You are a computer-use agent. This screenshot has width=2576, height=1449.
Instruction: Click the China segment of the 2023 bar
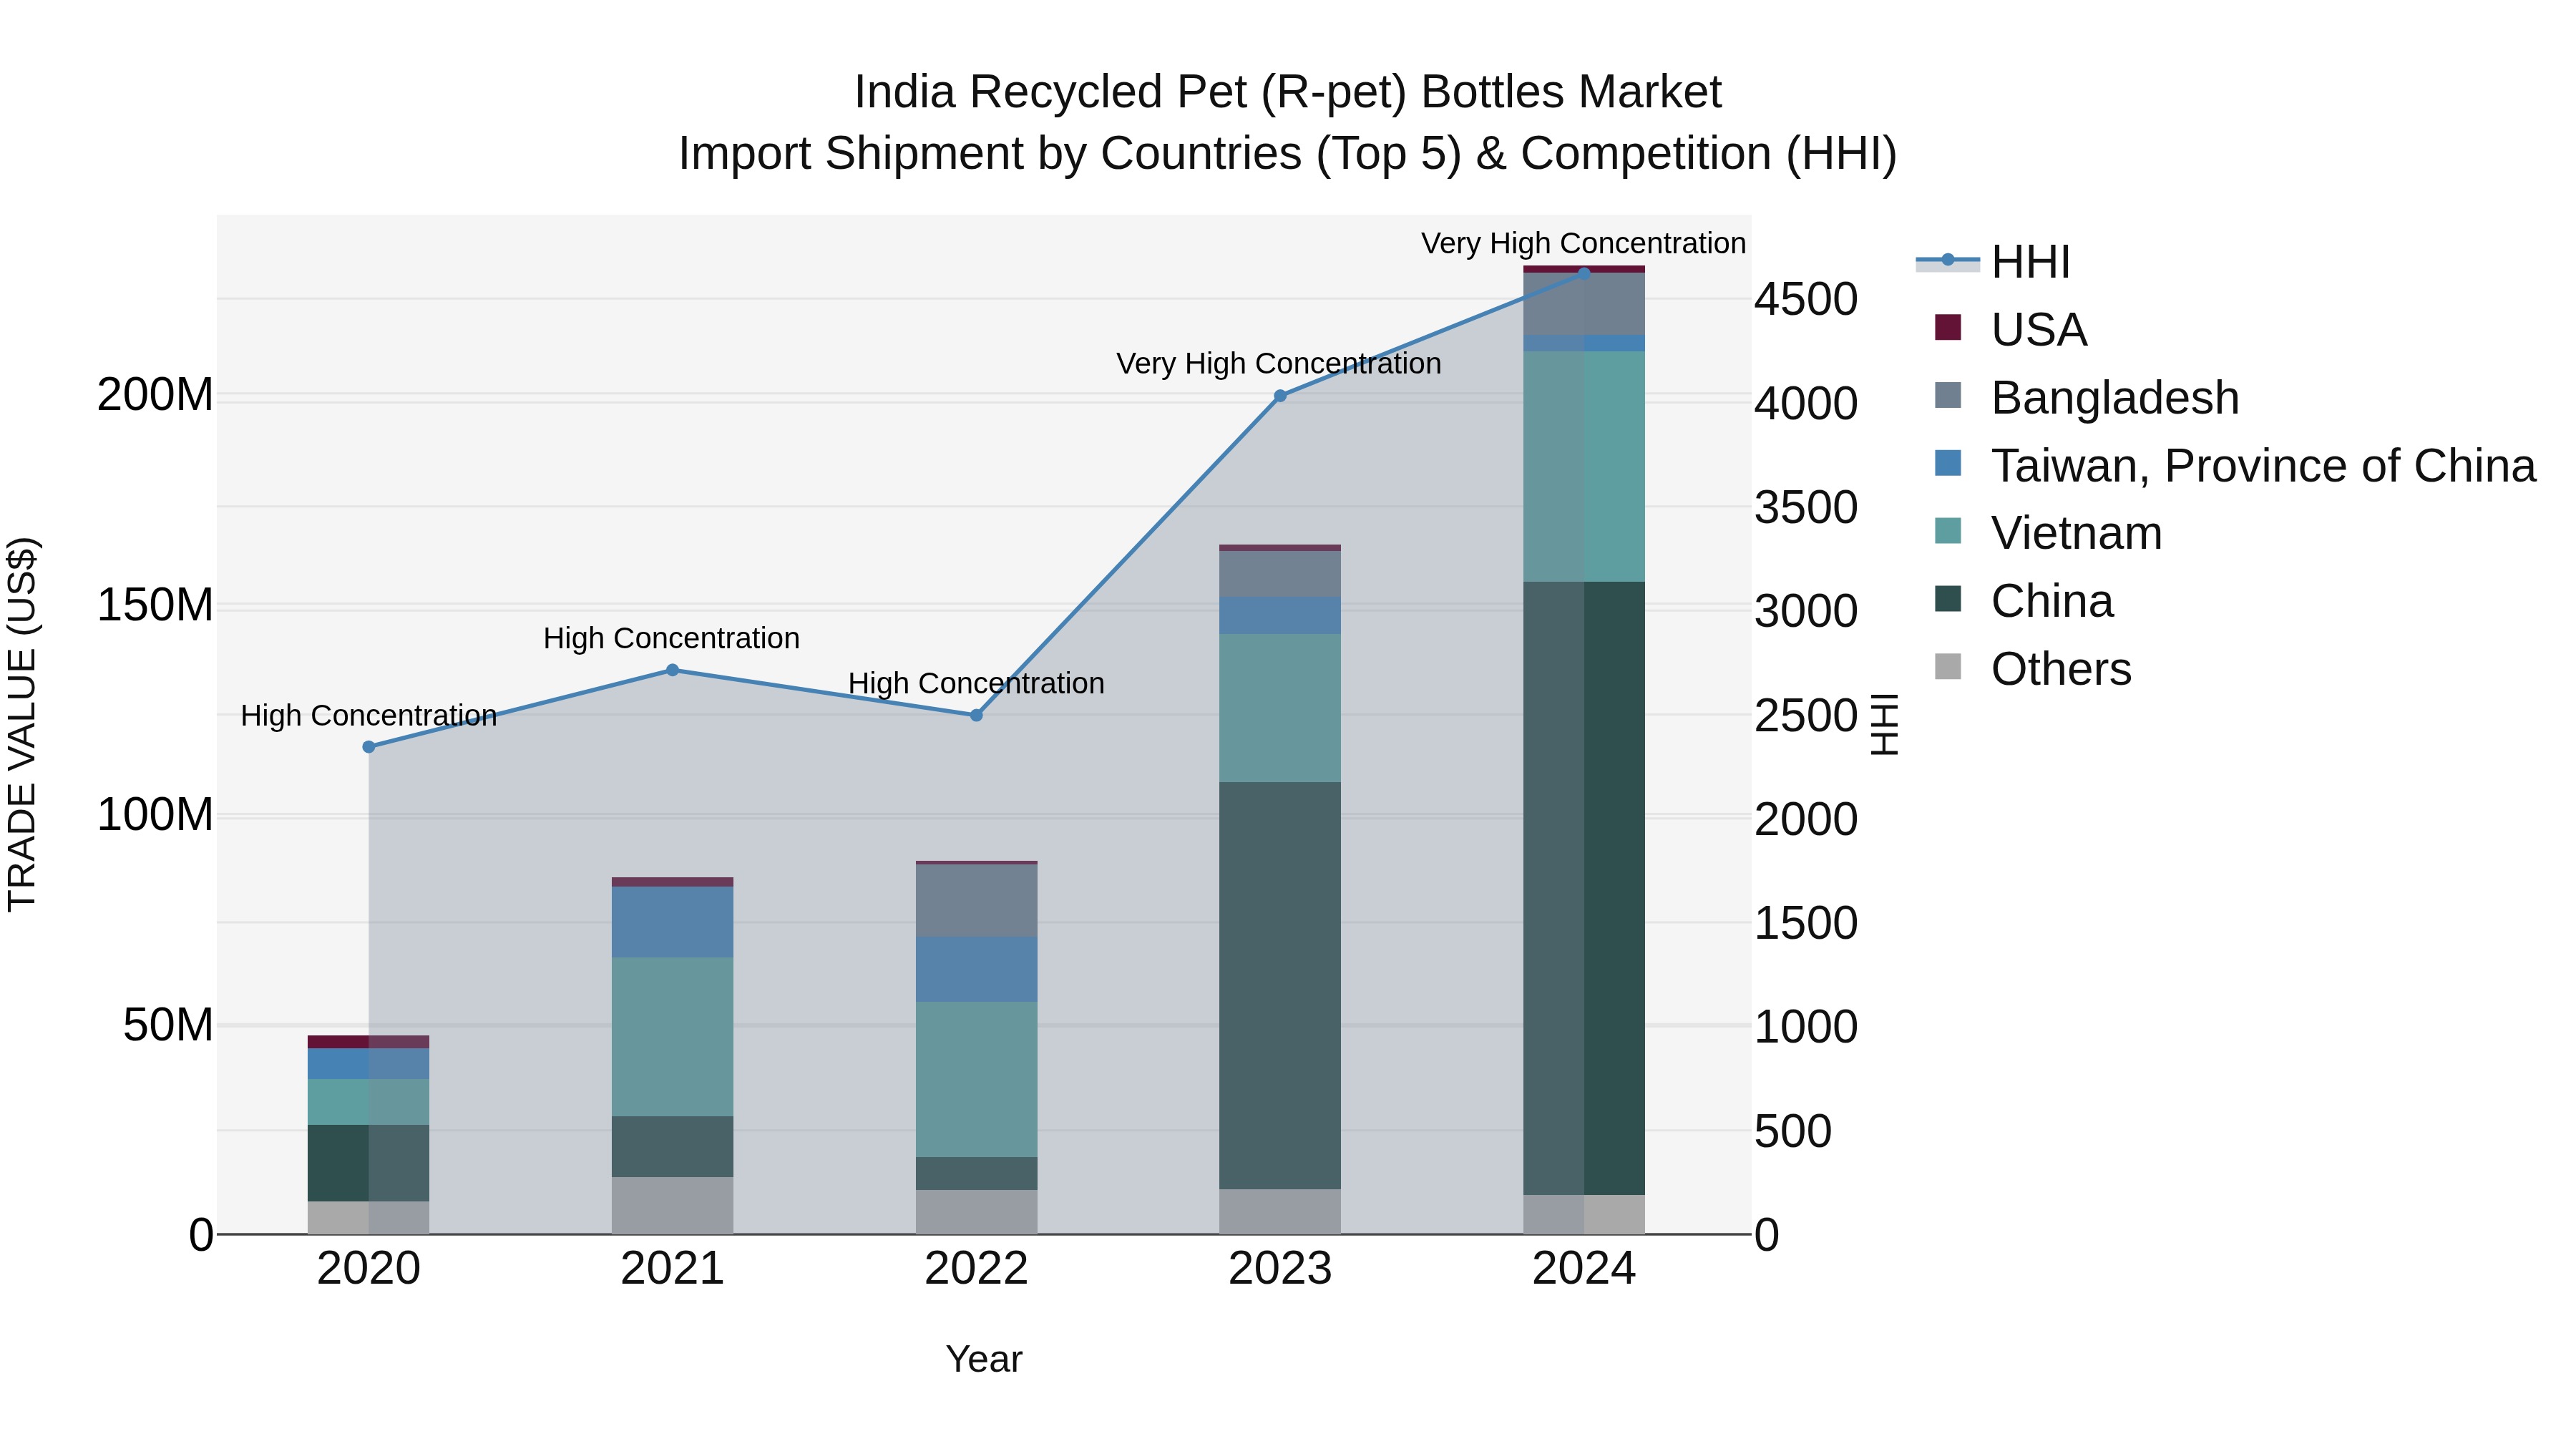tap(1280, 985)
